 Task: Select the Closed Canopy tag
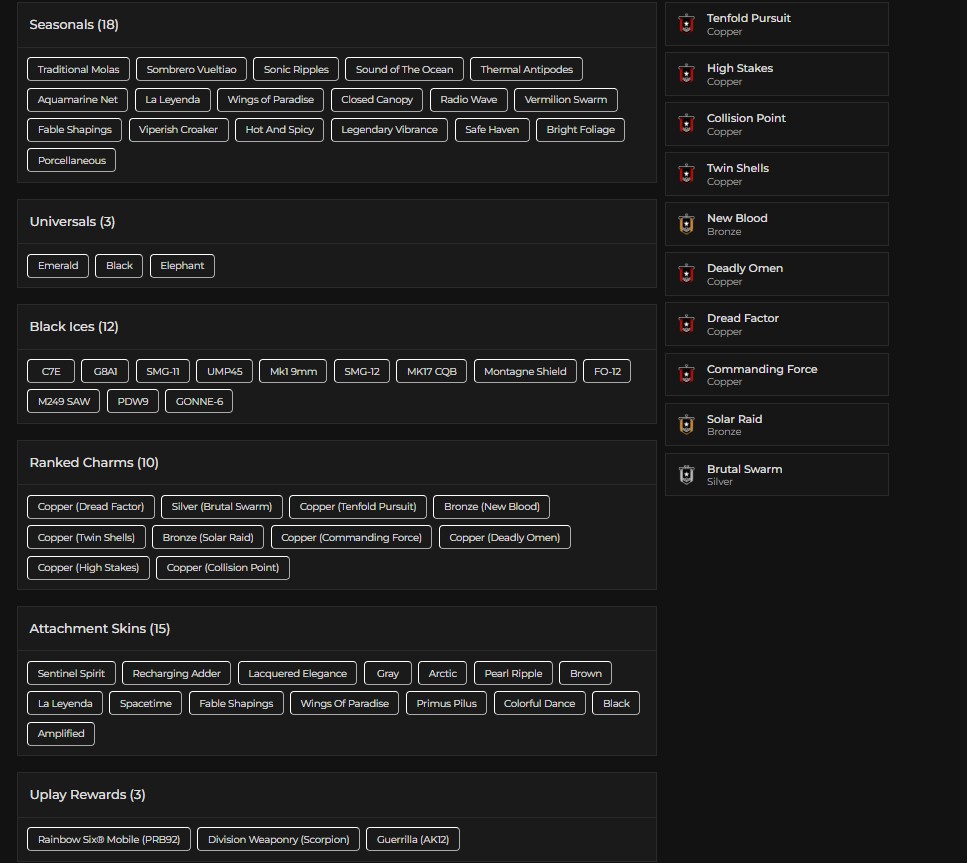pos(377,99)
